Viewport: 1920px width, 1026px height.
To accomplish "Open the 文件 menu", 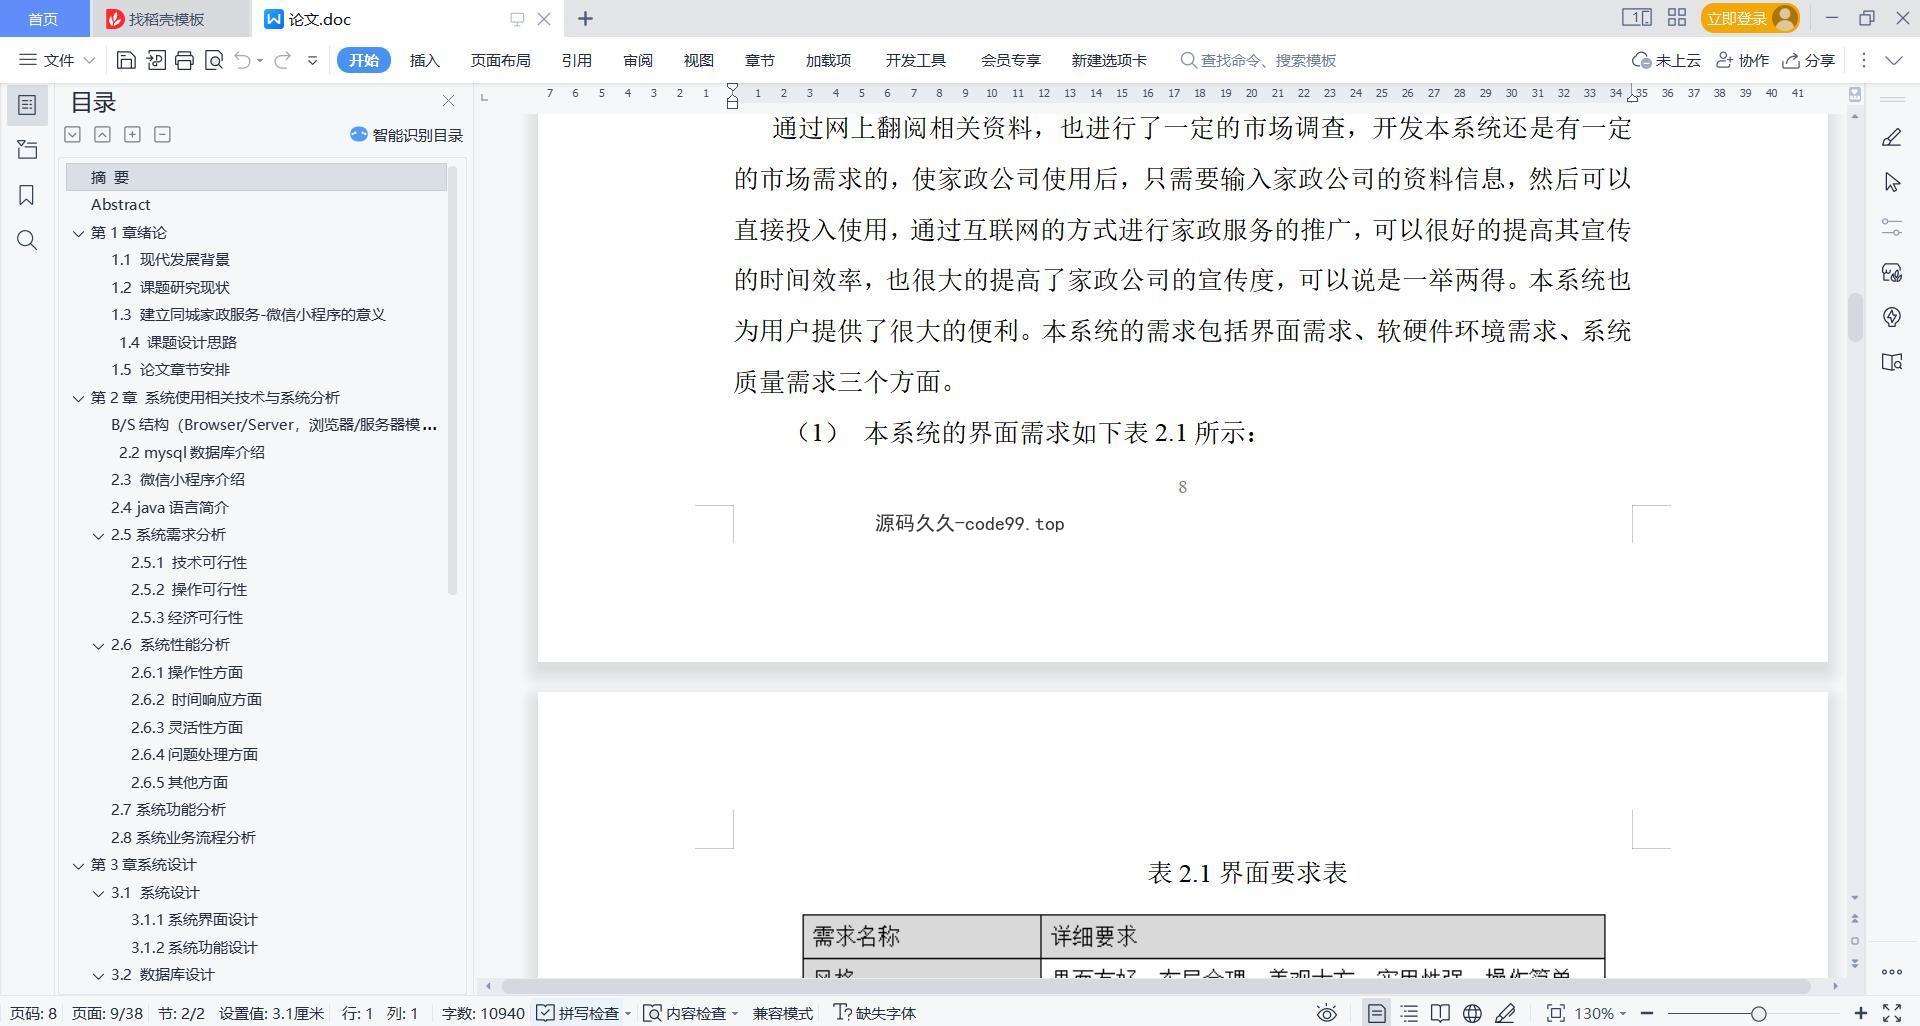I will [x=57, y=60].
